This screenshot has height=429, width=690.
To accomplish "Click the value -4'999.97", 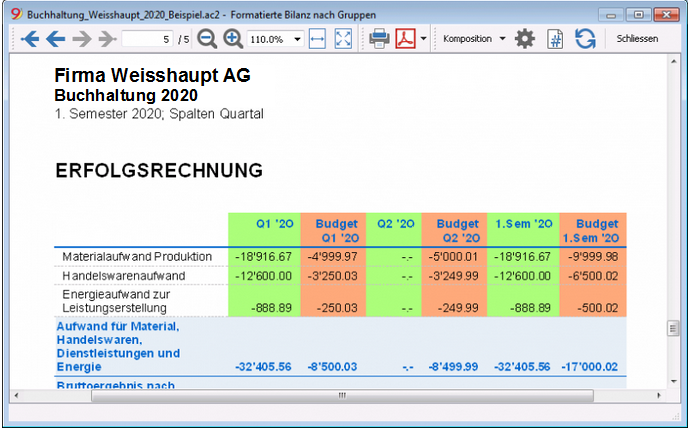I will (332, 257).
